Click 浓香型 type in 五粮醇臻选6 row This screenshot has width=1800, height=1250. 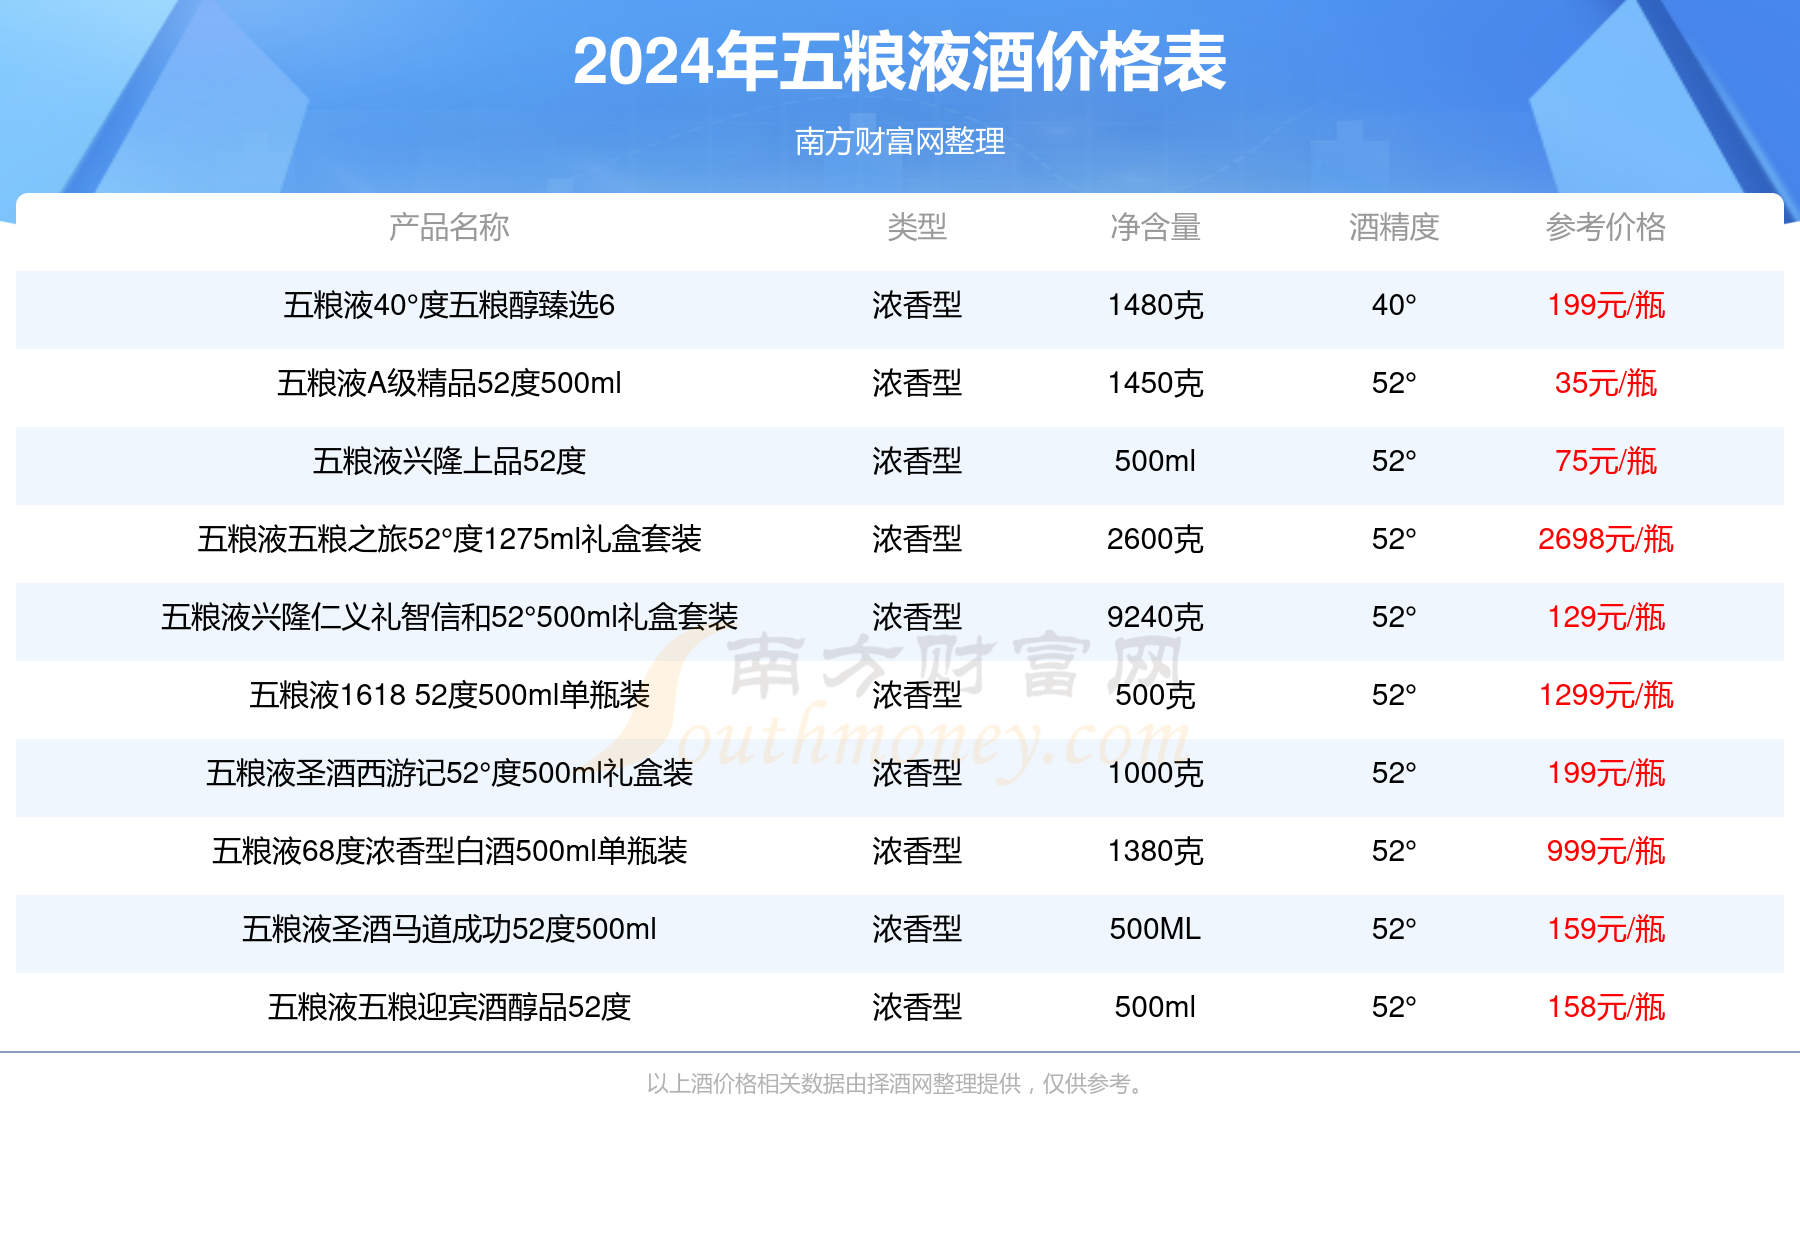click(x=917, y=305)
